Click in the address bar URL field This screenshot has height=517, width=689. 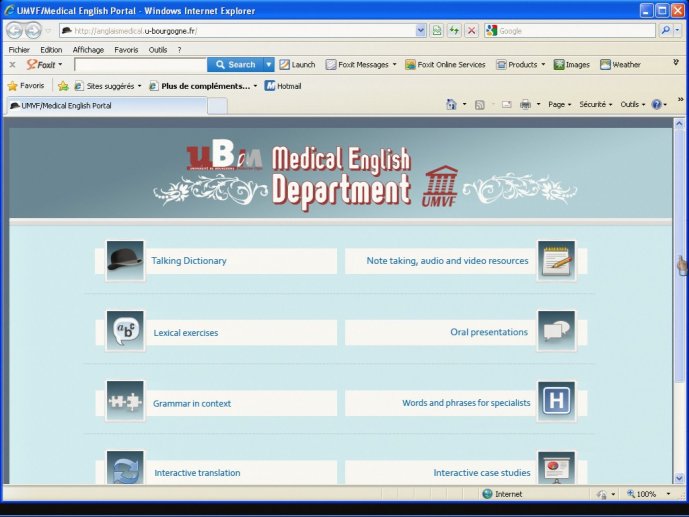(x=237, y=31)
